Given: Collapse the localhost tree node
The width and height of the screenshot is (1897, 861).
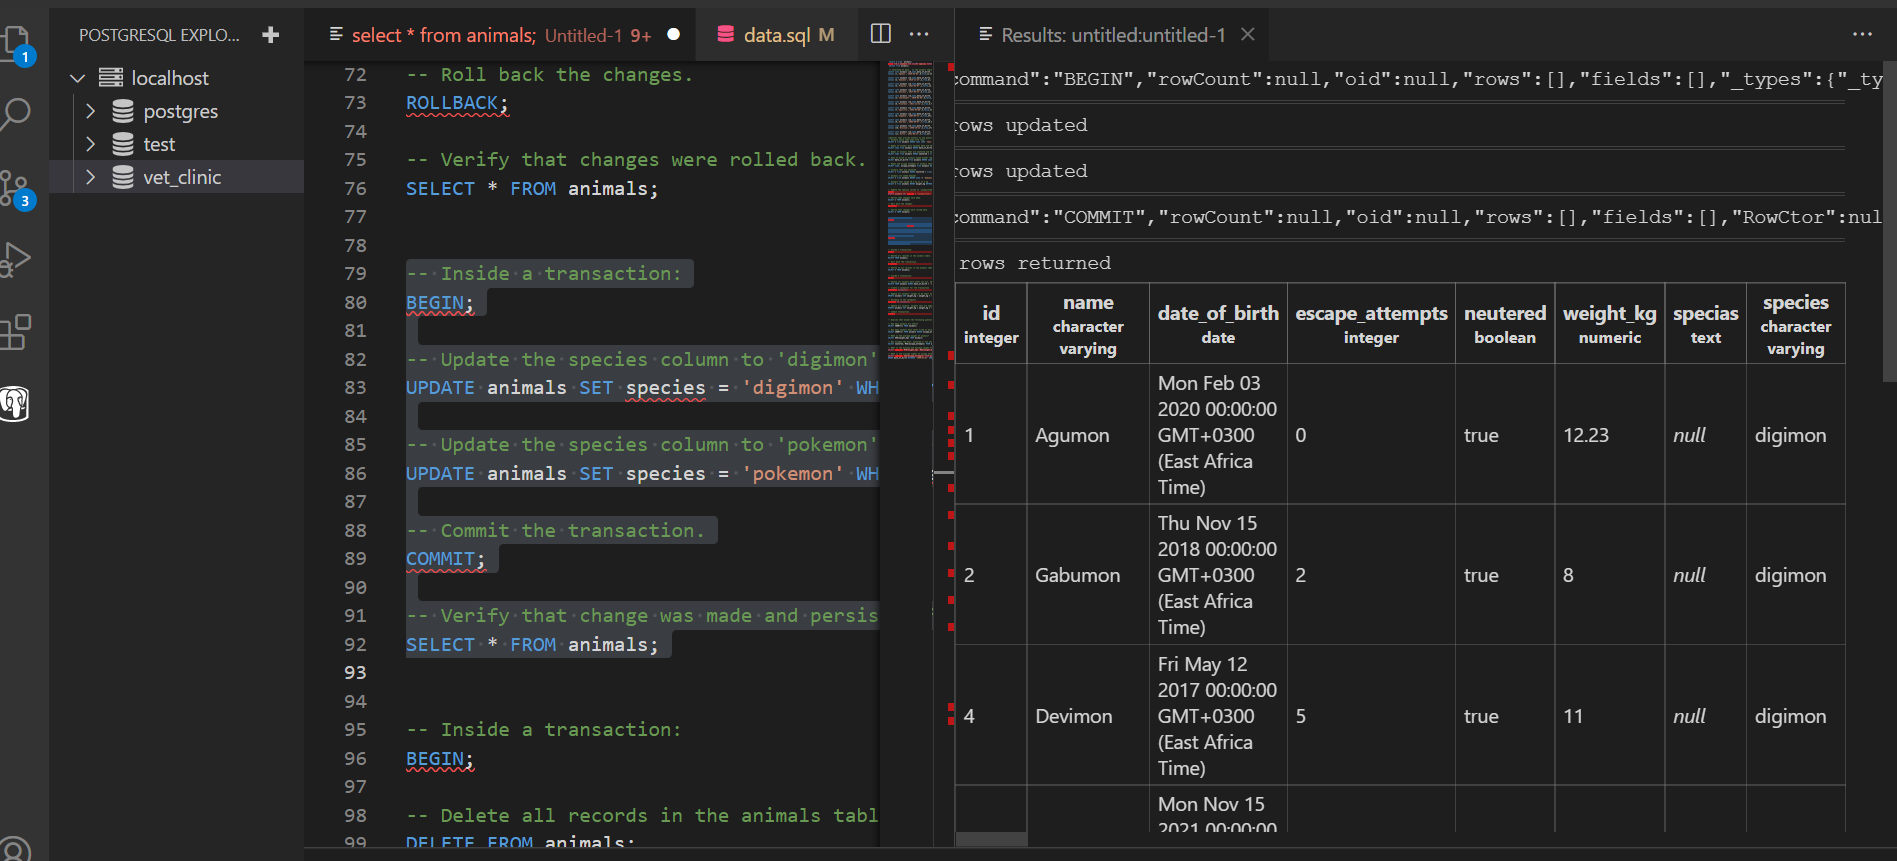Looking at the screenshot, I should coord(78,78).
